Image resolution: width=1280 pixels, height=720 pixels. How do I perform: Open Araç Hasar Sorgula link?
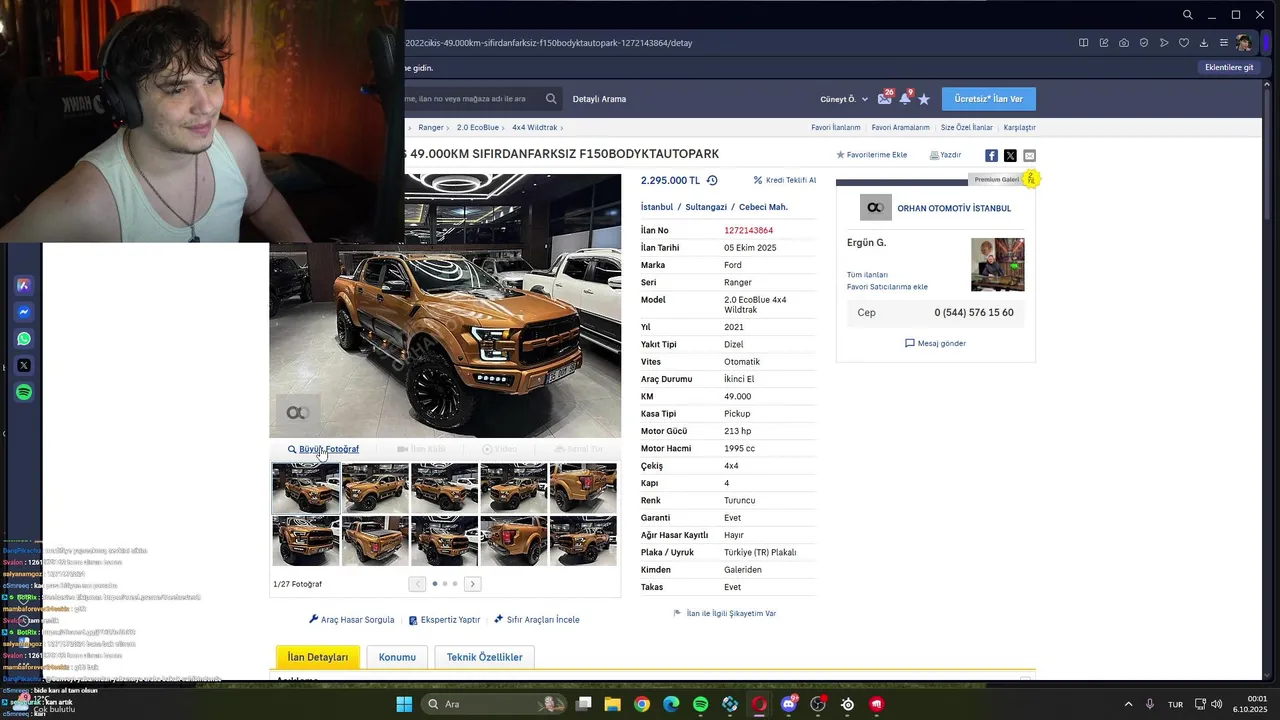point(352,620)
